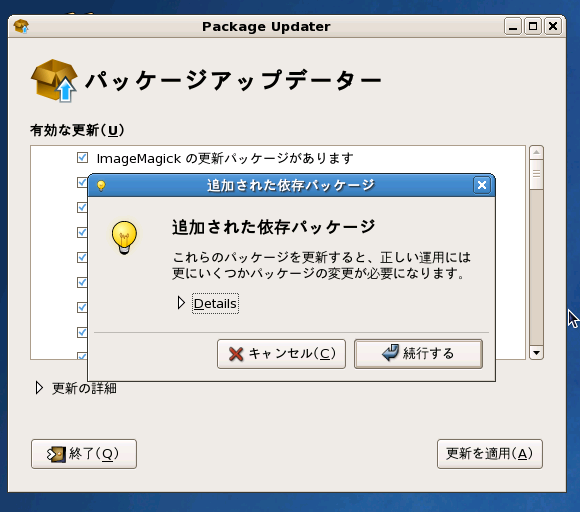Viewport: 580px width, 512px height.
Task: Click the blue return arrow icon on 続行する
Action: [x=391, y=353]
